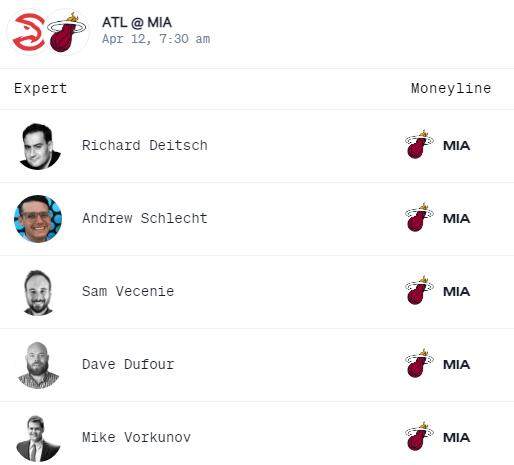This screenshot has width=514, height=465.
Task: Click Heat logo in Mike Vorkunov's row
Action: click(419, 436)
